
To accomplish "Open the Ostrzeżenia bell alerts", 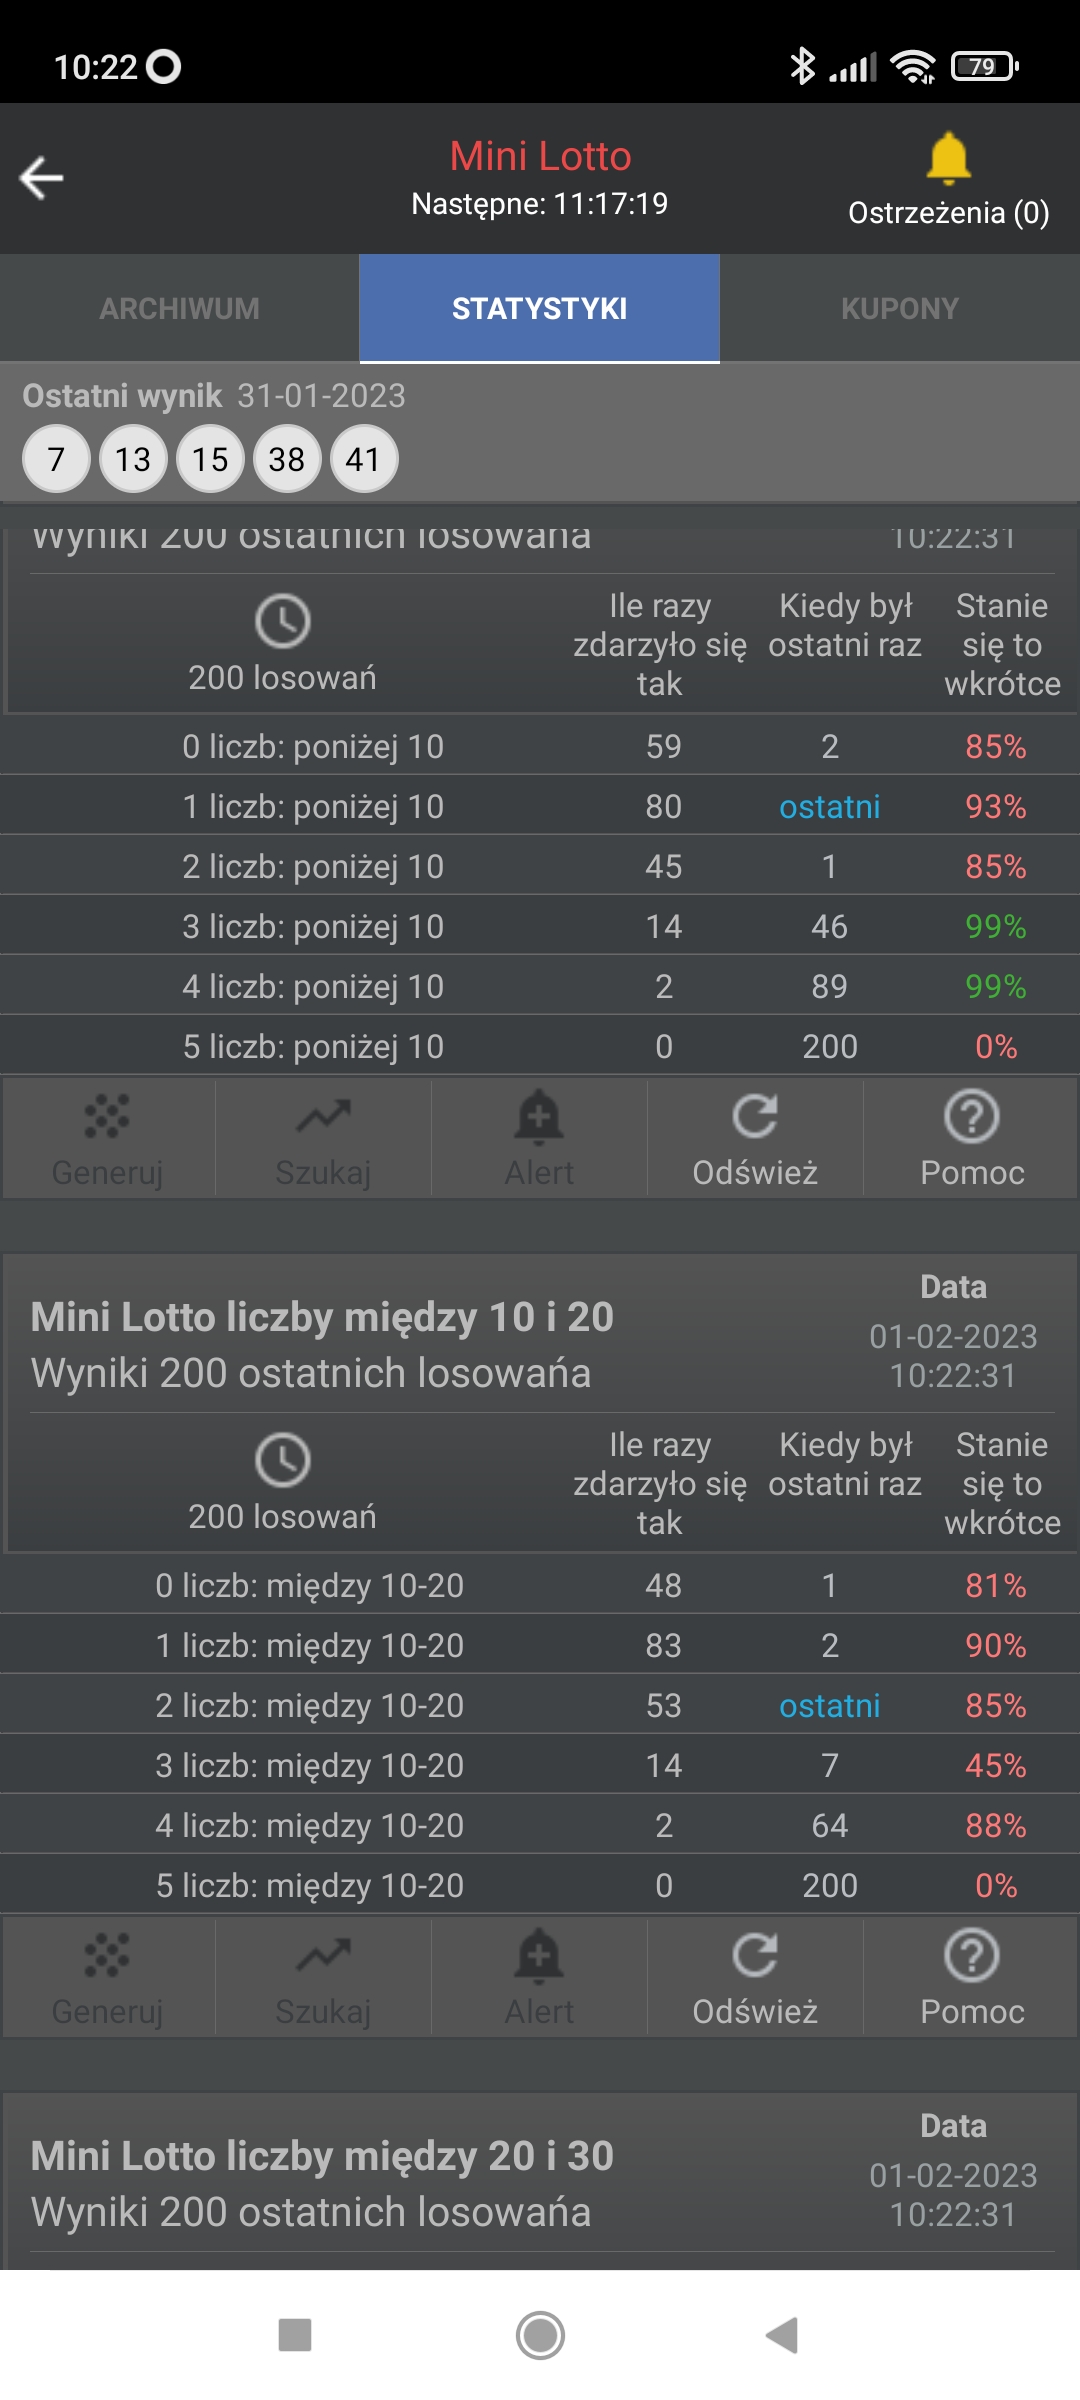I will point(948,180).
